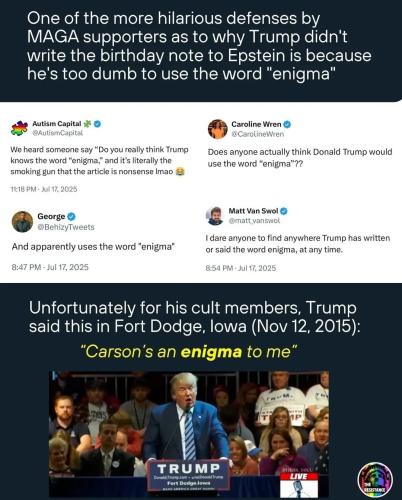This screenshot has height=500, width=402.
Task: Click Matt Van Swol's profile avatar
Action: 214,216
